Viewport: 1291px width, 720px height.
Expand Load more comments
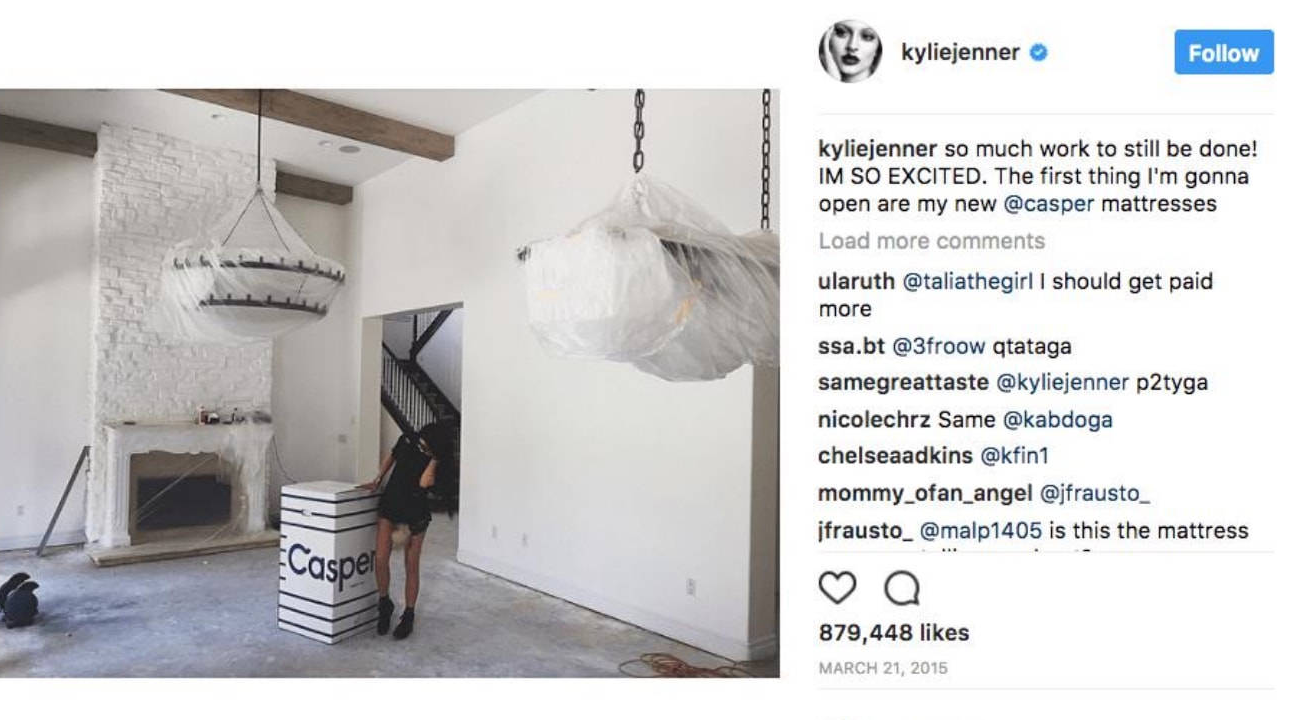pos(931,241)
